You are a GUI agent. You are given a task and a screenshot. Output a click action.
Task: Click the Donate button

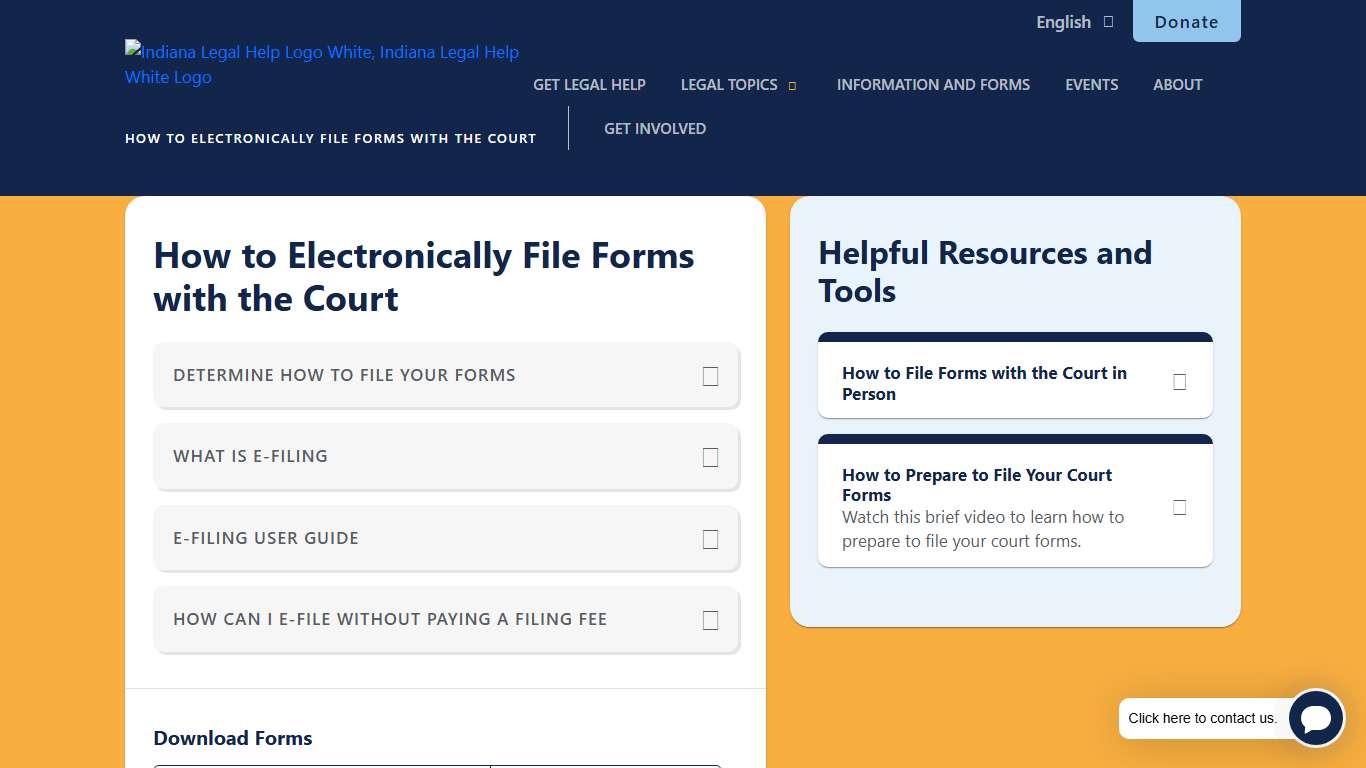1186,21
